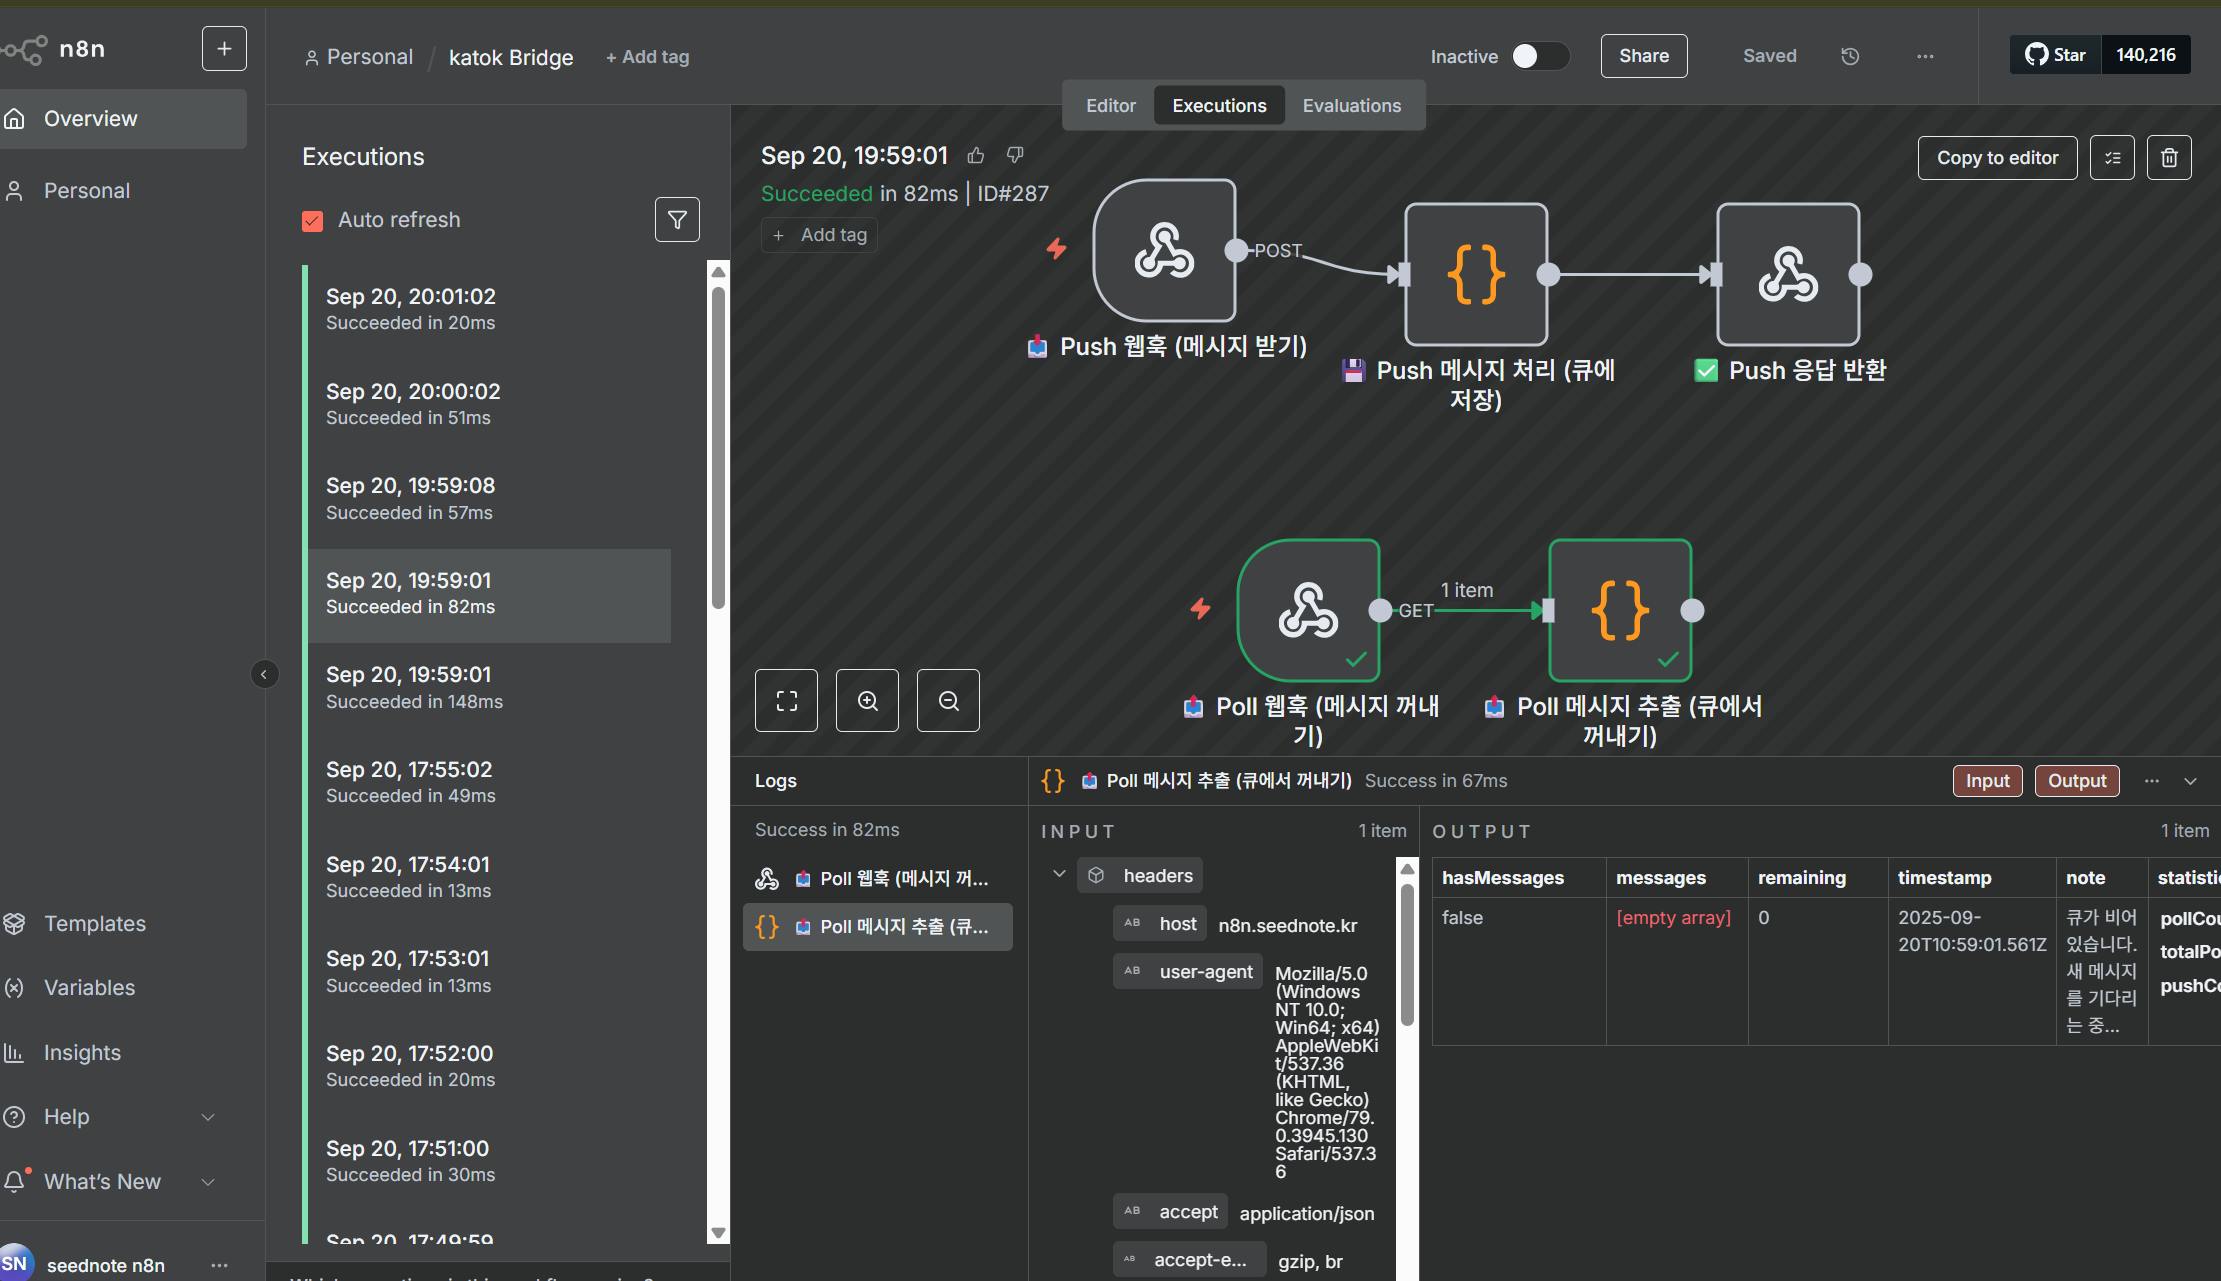Click the Copy to editor button
Viewport: 2221px width, 1281px height.
point(1997,158)
